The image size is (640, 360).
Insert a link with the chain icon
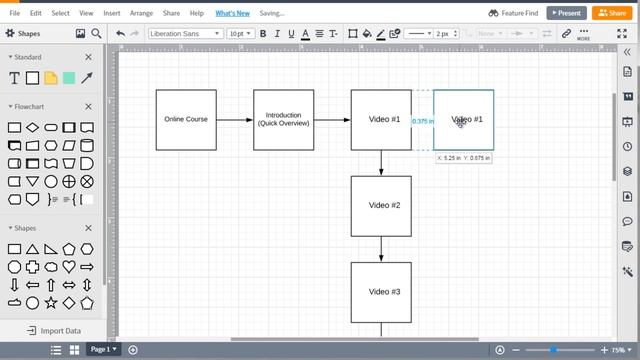[566, 33]
